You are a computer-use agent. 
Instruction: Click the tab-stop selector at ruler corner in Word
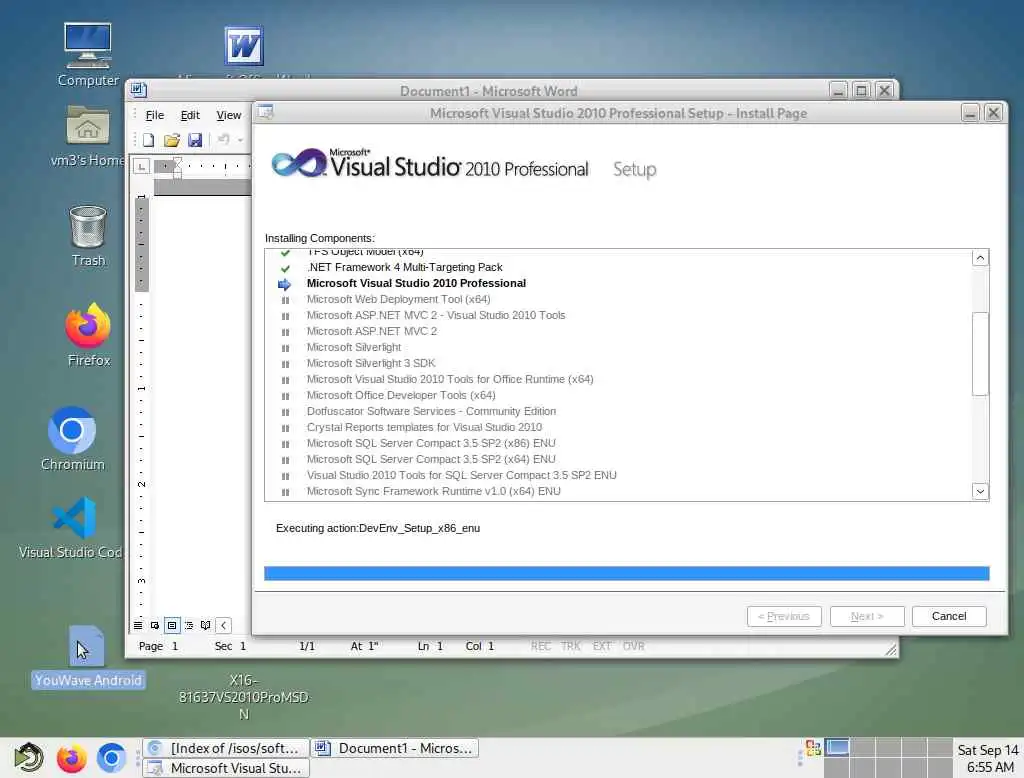click(141, 167)
